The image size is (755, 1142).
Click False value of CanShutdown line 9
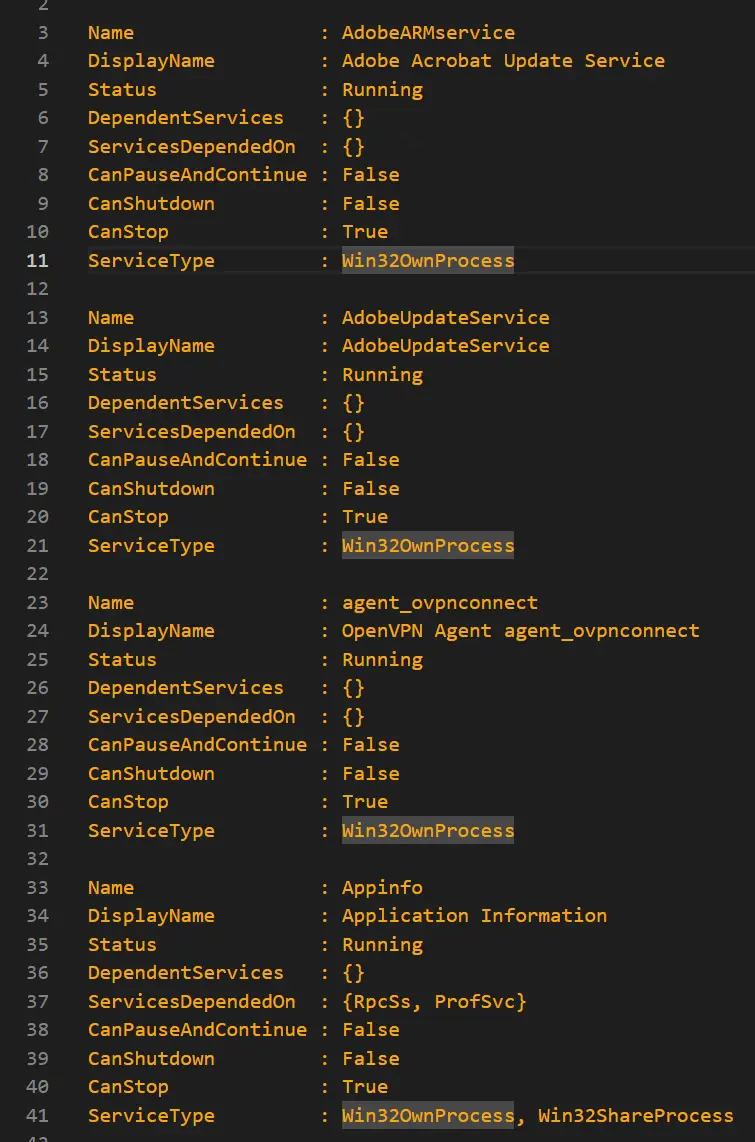point(371,204)
